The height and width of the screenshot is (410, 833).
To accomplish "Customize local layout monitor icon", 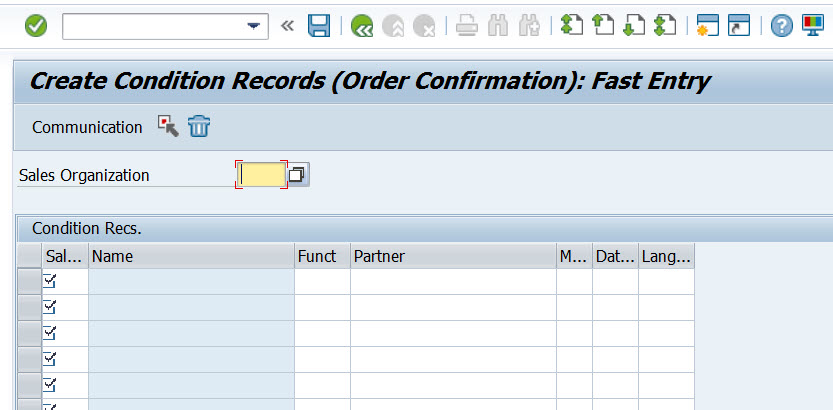I will pyautogui.click(x=812, y=25).
